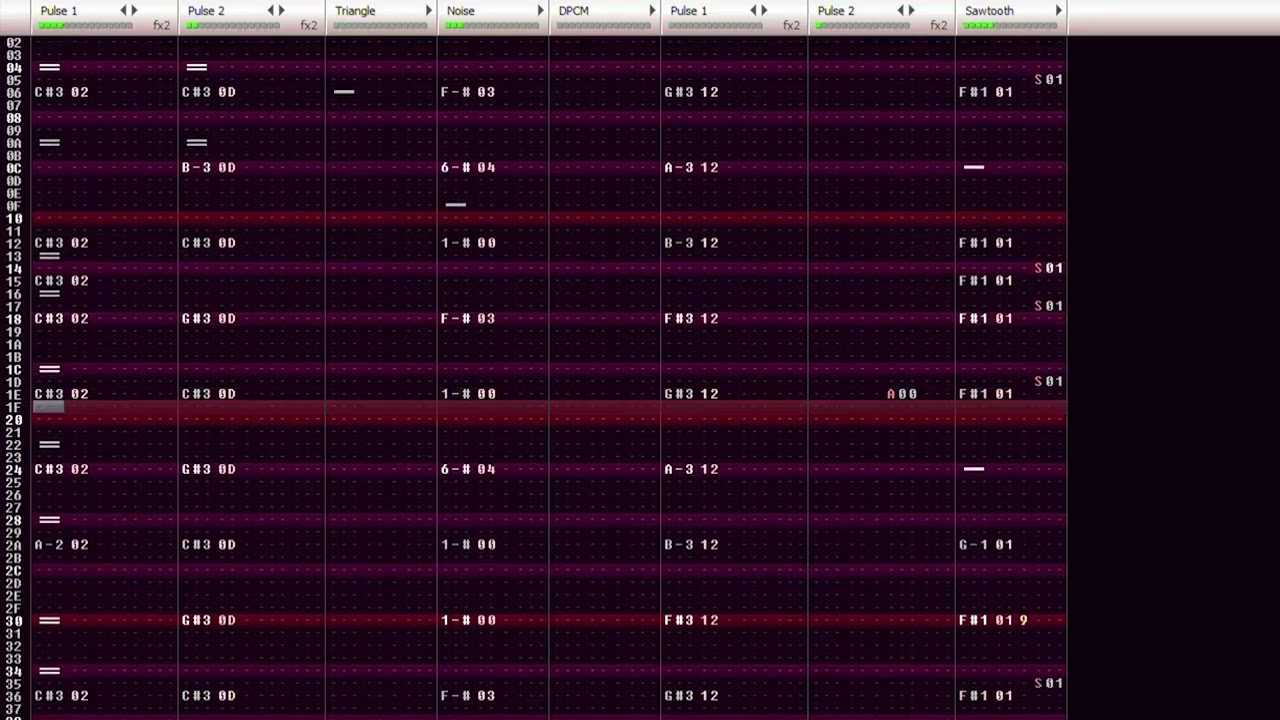Click row number 30 in the row column
Screen dimensions: 1280x720
pos(14,620)
